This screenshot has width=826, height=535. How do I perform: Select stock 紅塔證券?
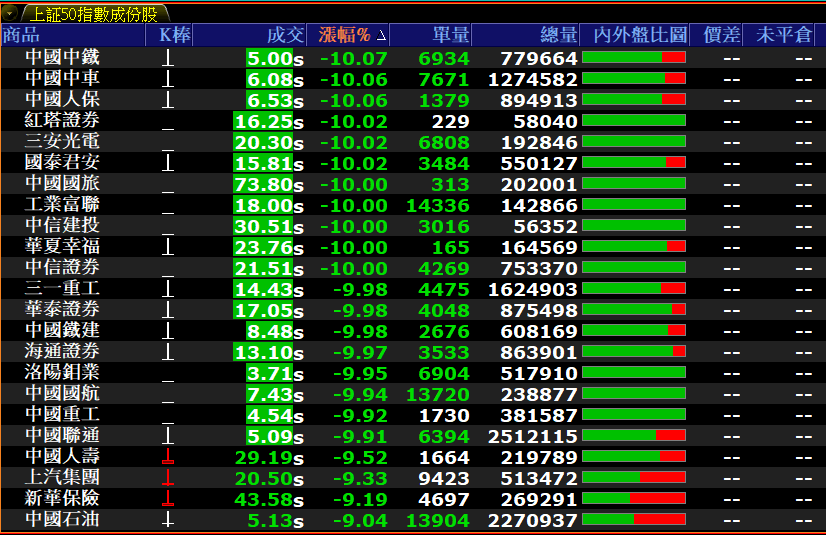[62, 121]
